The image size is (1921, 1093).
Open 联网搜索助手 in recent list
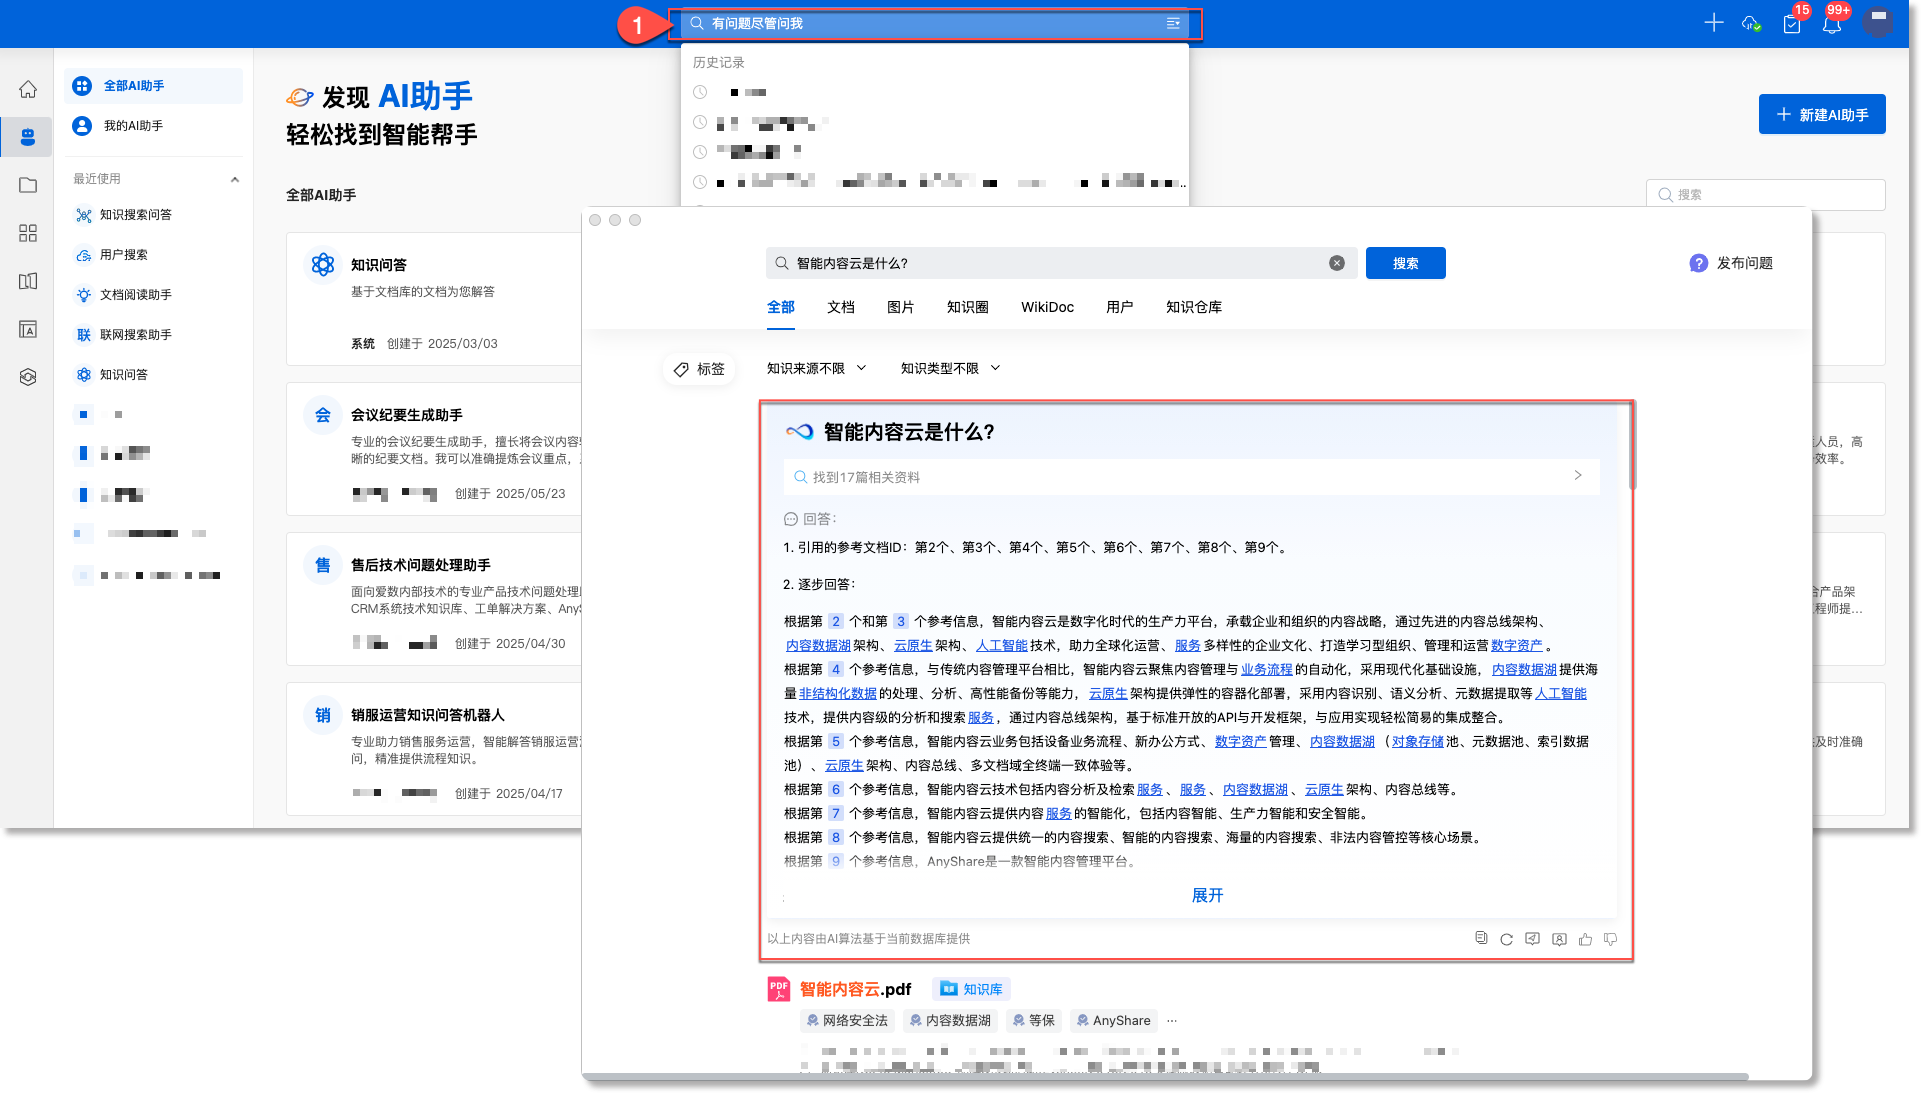click(154, 335)
